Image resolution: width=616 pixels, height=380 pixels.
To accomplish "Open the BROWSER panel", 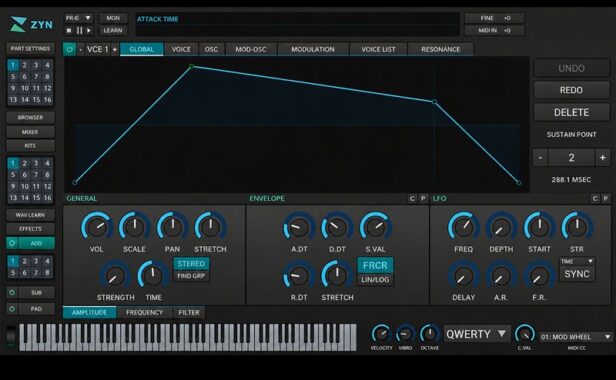I will click(x=30, y=117).
